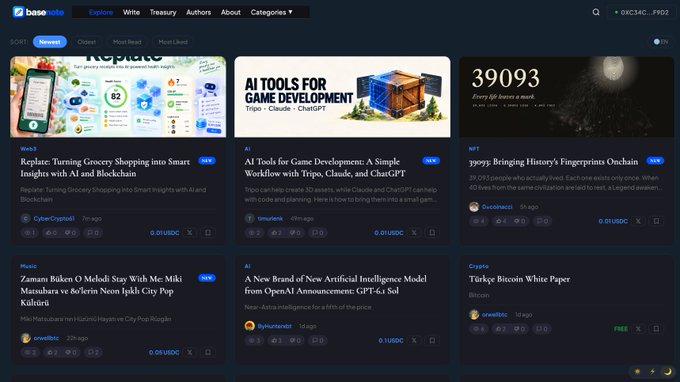The image size is (680, 382).
Task: Bookmark the GPT-6.1 Sol article
Action: pyautogui.click(x=432, y=340)
